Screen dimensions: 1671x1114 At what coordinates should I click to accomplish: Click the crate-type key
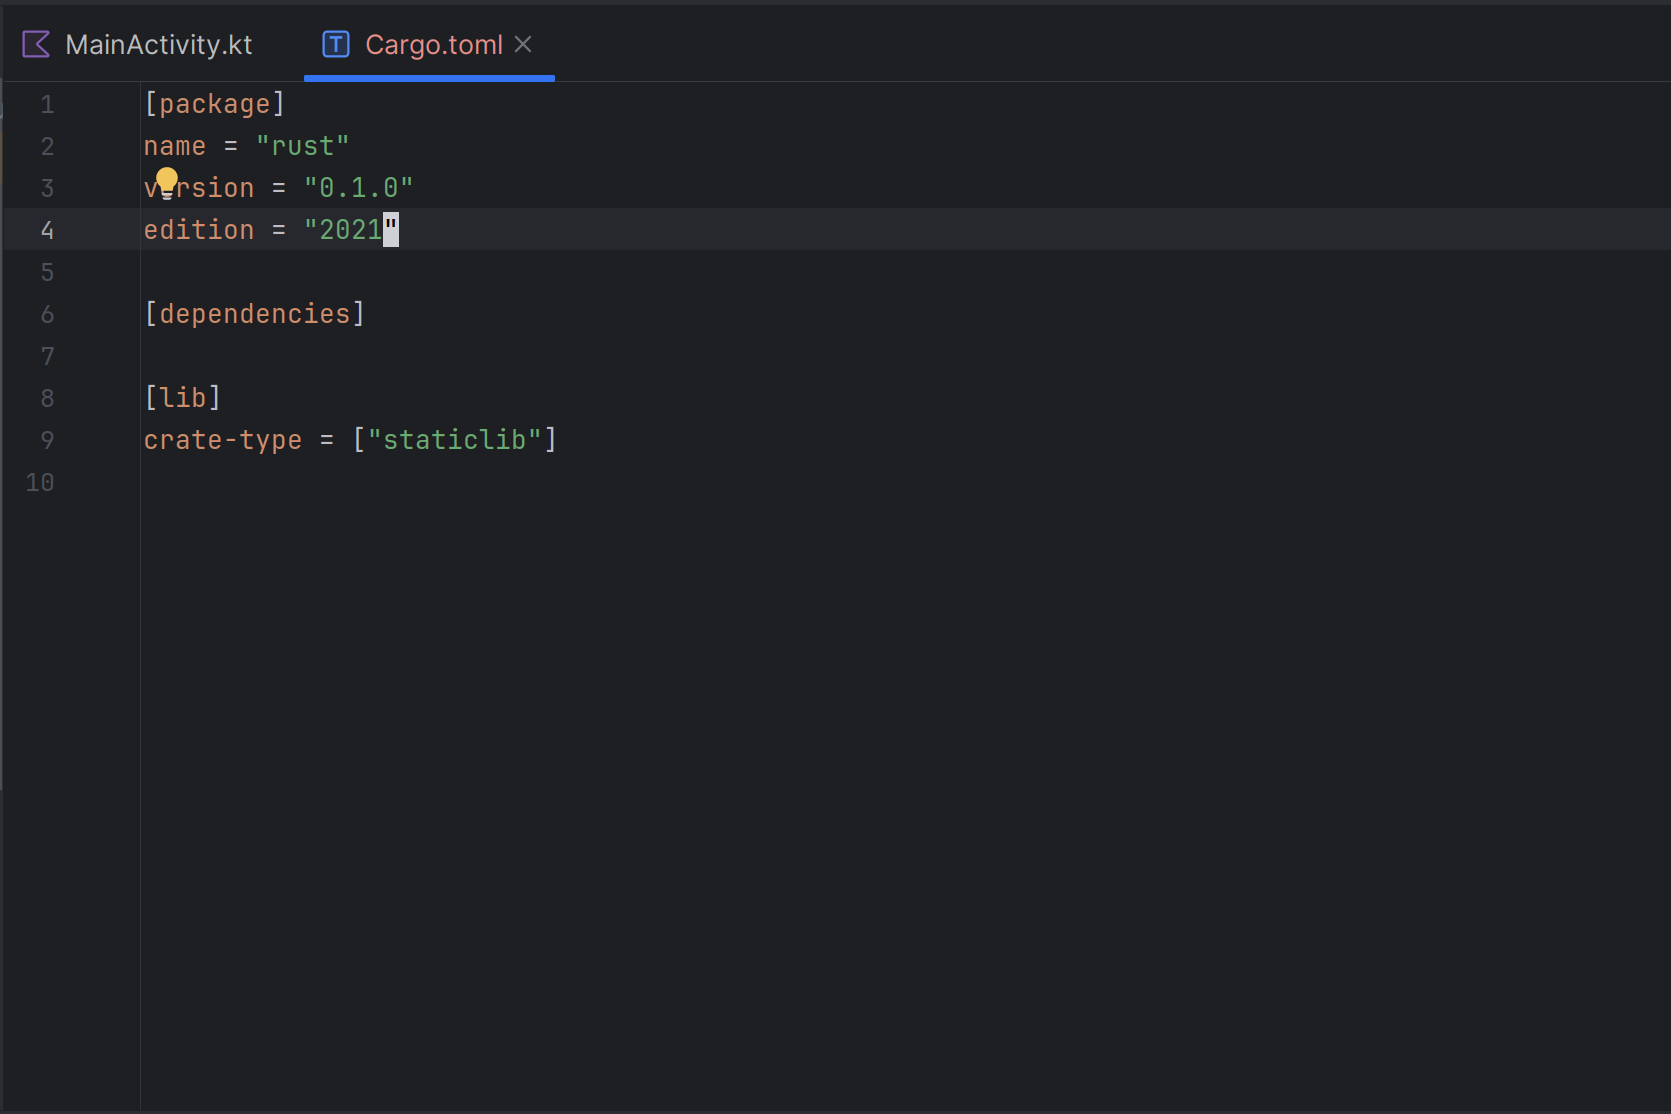coord(223,440)
